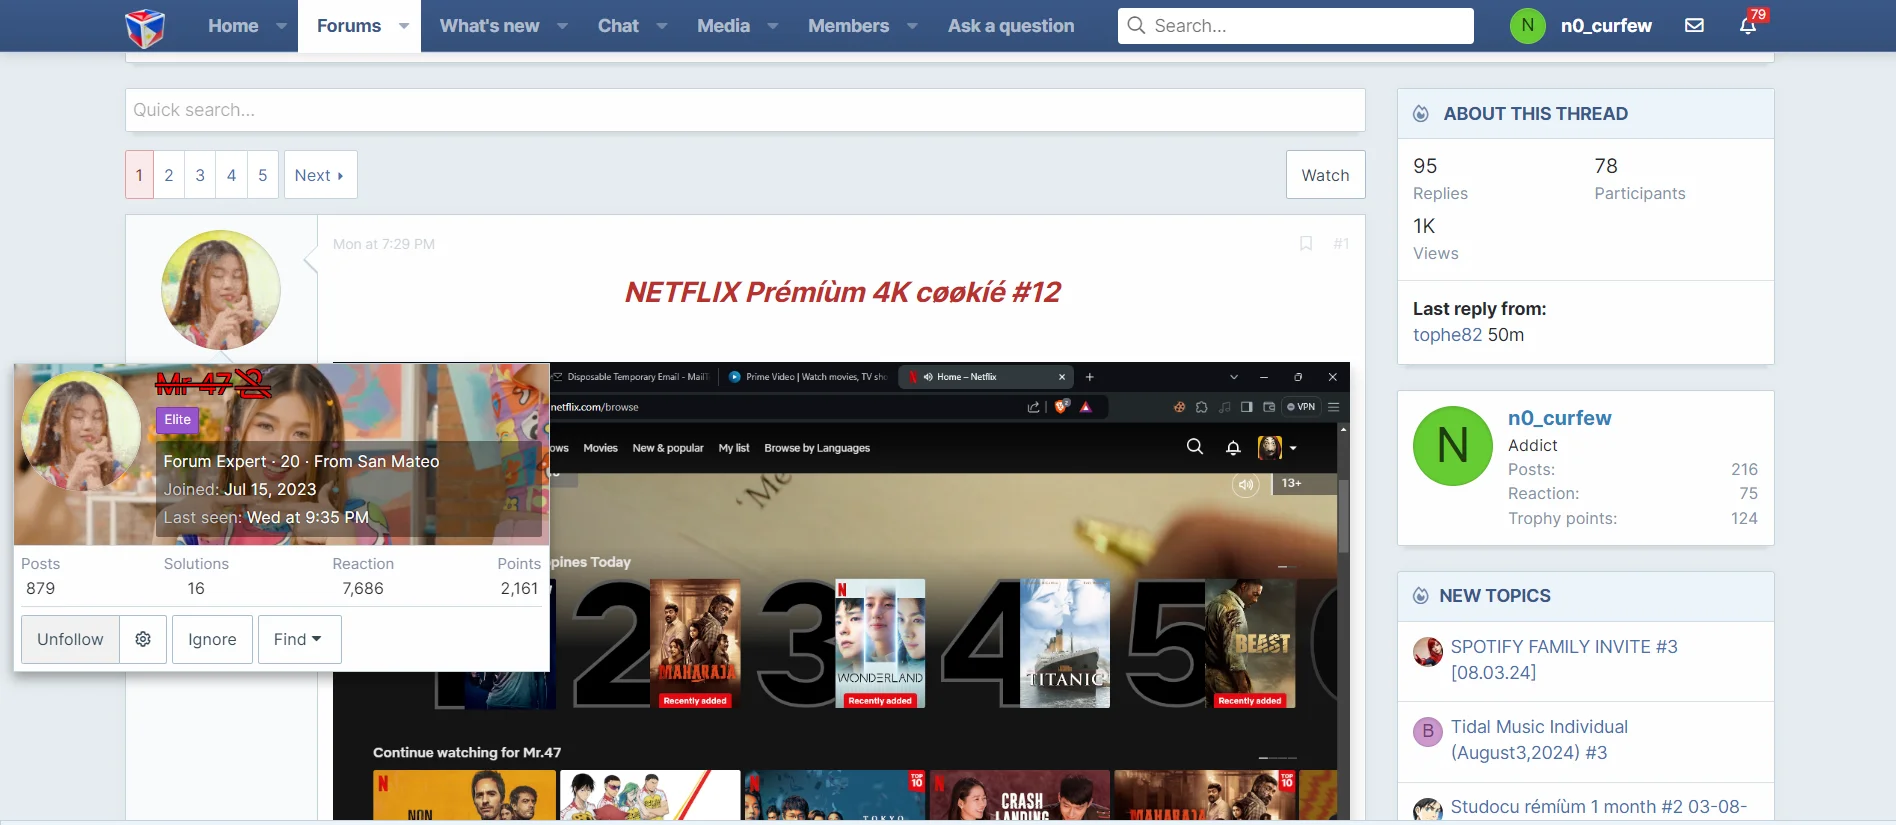Open follow settings gear icon
The height and width of the screenshot is (825, 1896).
pos(143,639)
